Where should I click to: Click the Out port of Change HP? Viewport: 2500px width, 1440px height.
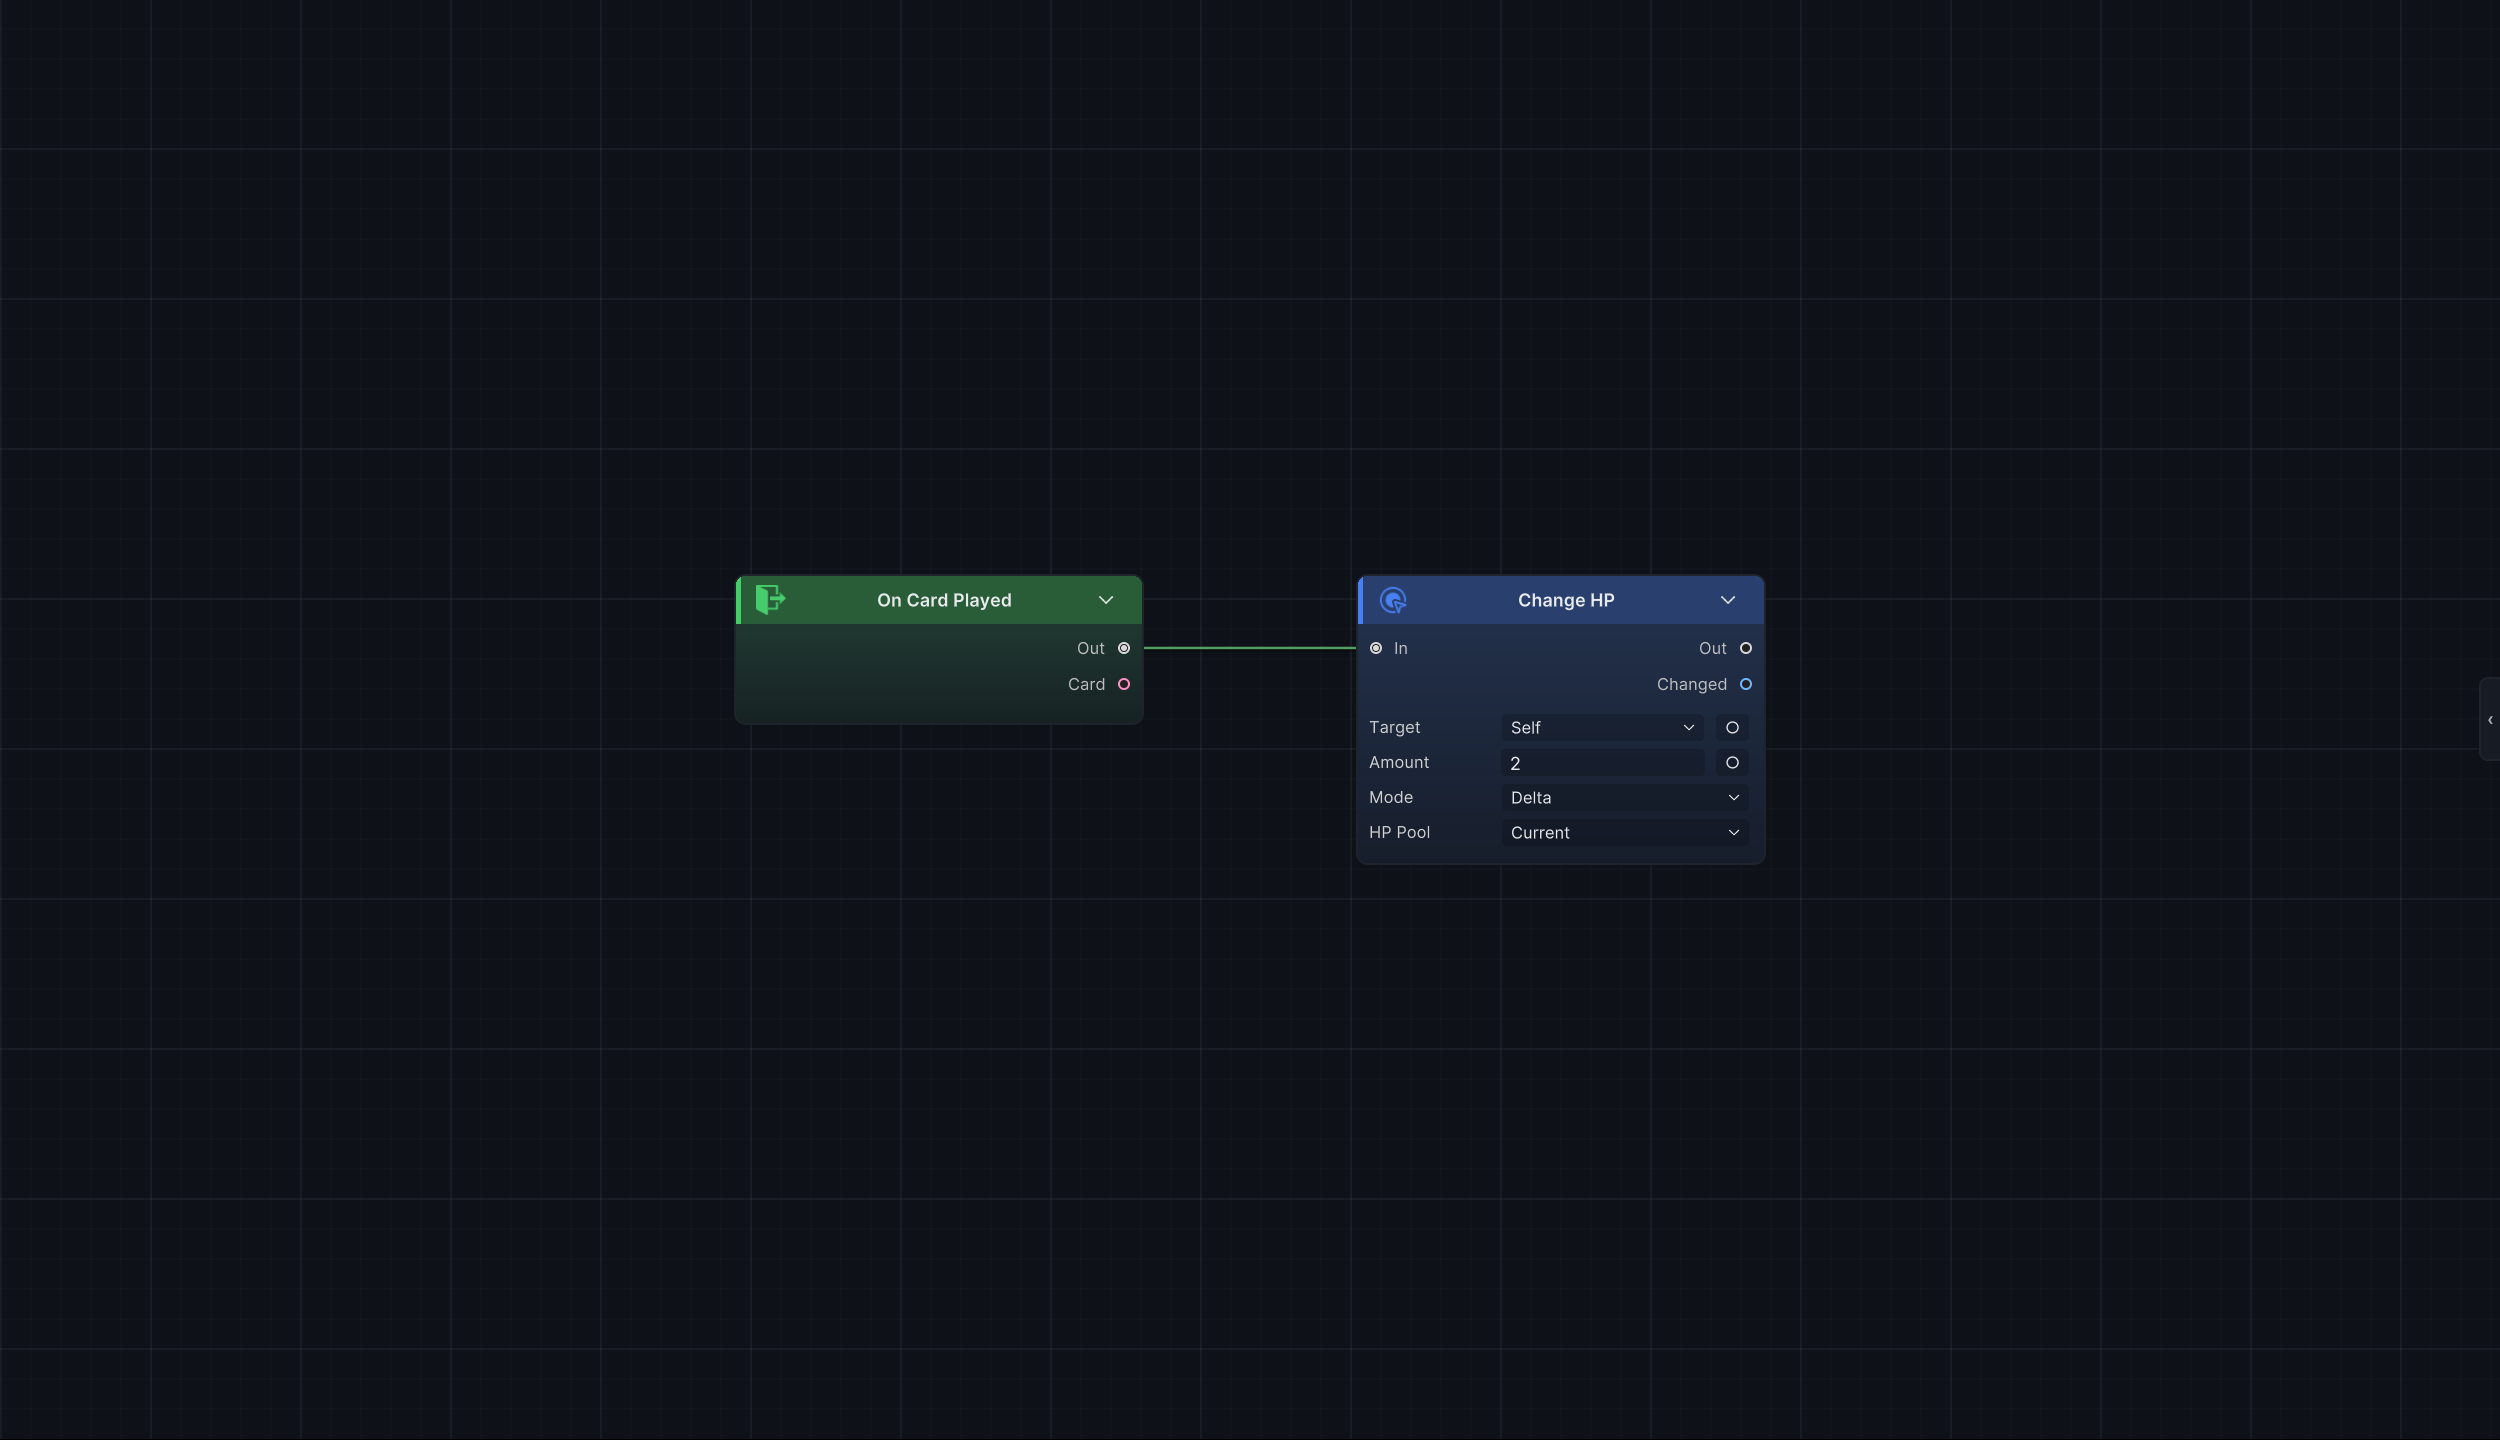pos(1746,648)
